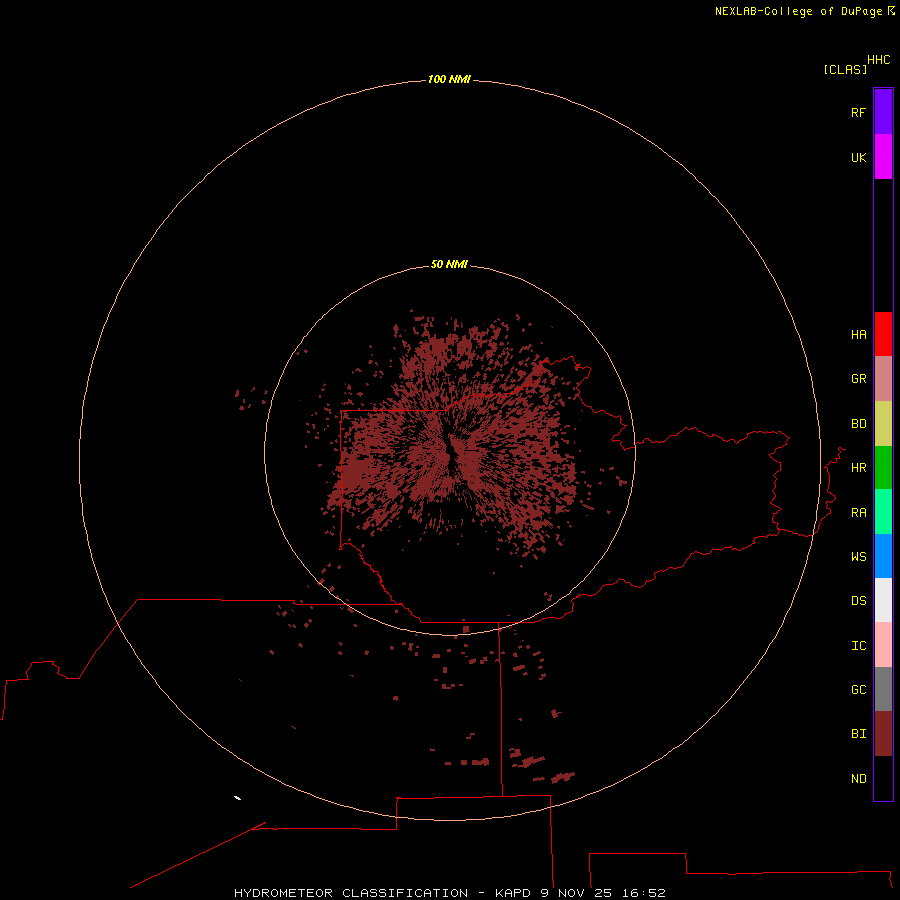
Task: Click the UK legend label
Action: pyautogui.click(x=858, y=157)
